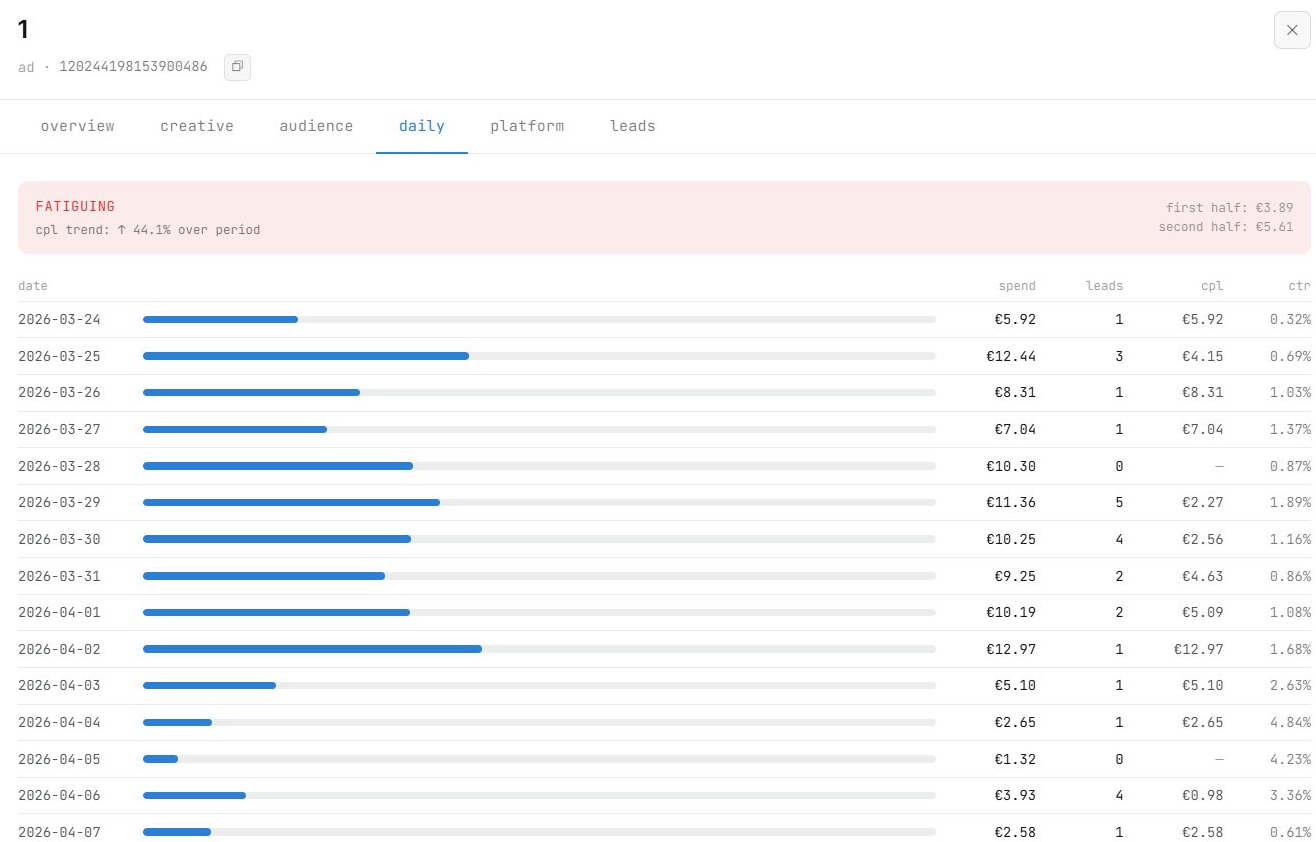Screen dimensions: 1316x842
Task: Select the 2026-03-30 date cell
Action: point(59,539)
